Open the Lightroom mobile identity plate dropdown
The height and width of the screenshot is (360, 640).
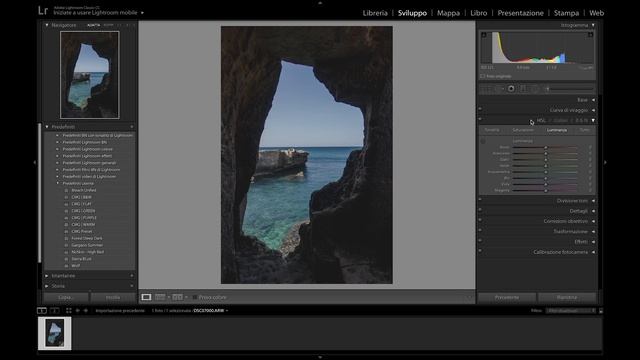pos(142,13)
